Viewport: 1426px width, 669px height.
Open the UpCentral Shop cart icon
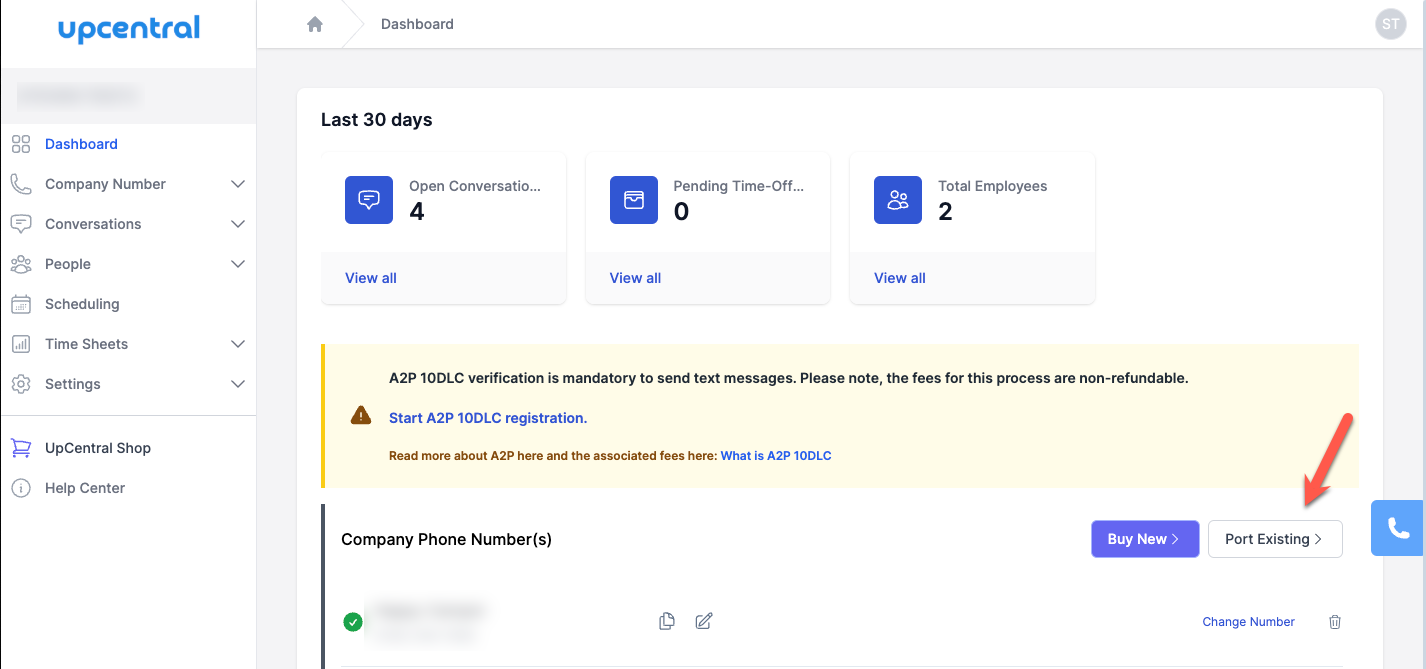20,447
